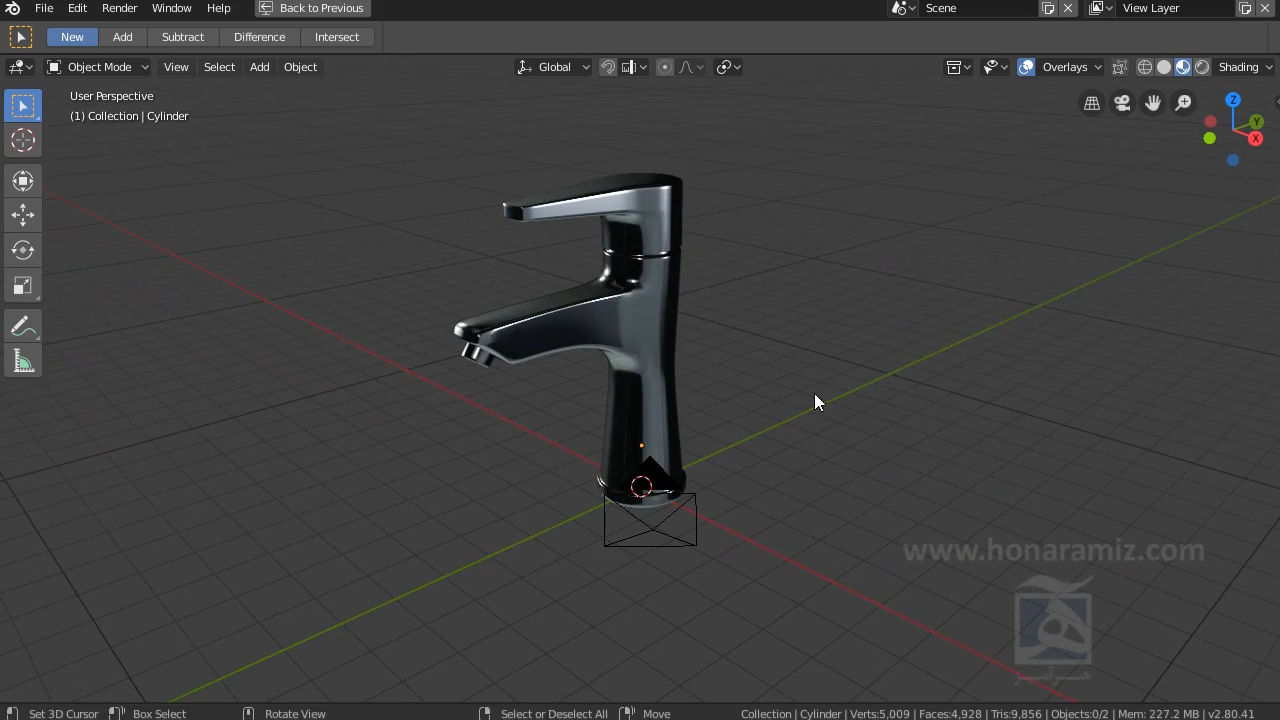Expand the Overlays options dropdown

tap(1071, 67)
